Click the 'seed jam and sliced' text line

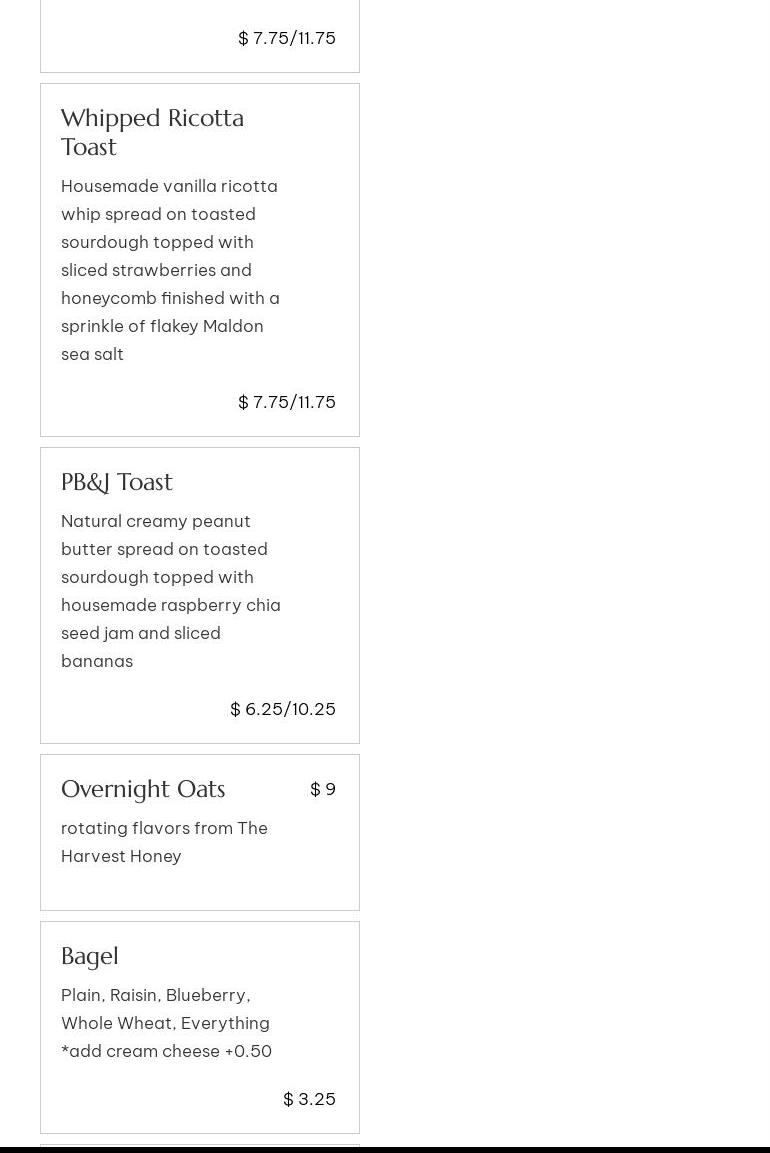(141, 633)
